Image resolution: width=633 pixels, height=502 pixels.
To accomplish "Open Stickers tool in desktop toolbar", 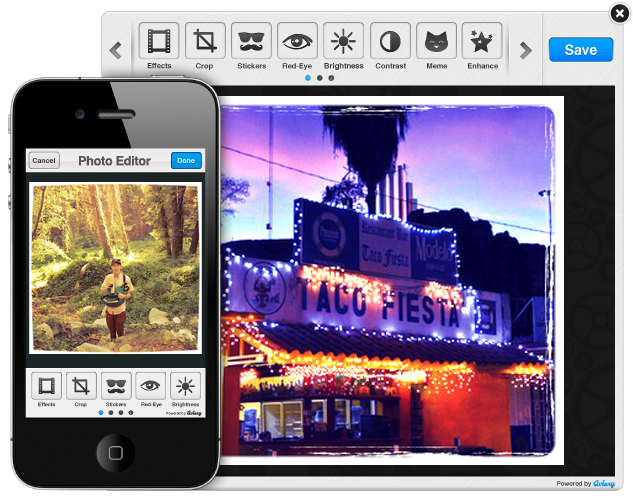I will tap(251, 41).
